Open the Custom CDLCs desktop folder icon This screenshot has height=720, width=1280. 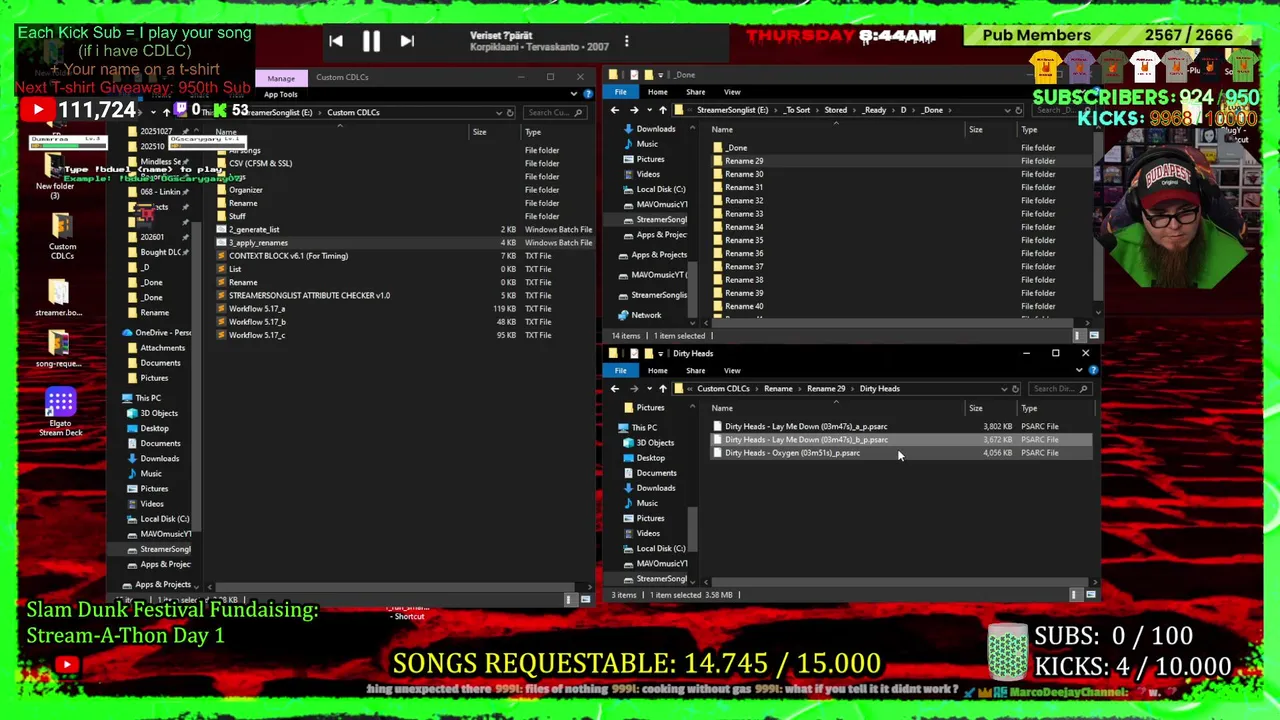coord(62,236)
